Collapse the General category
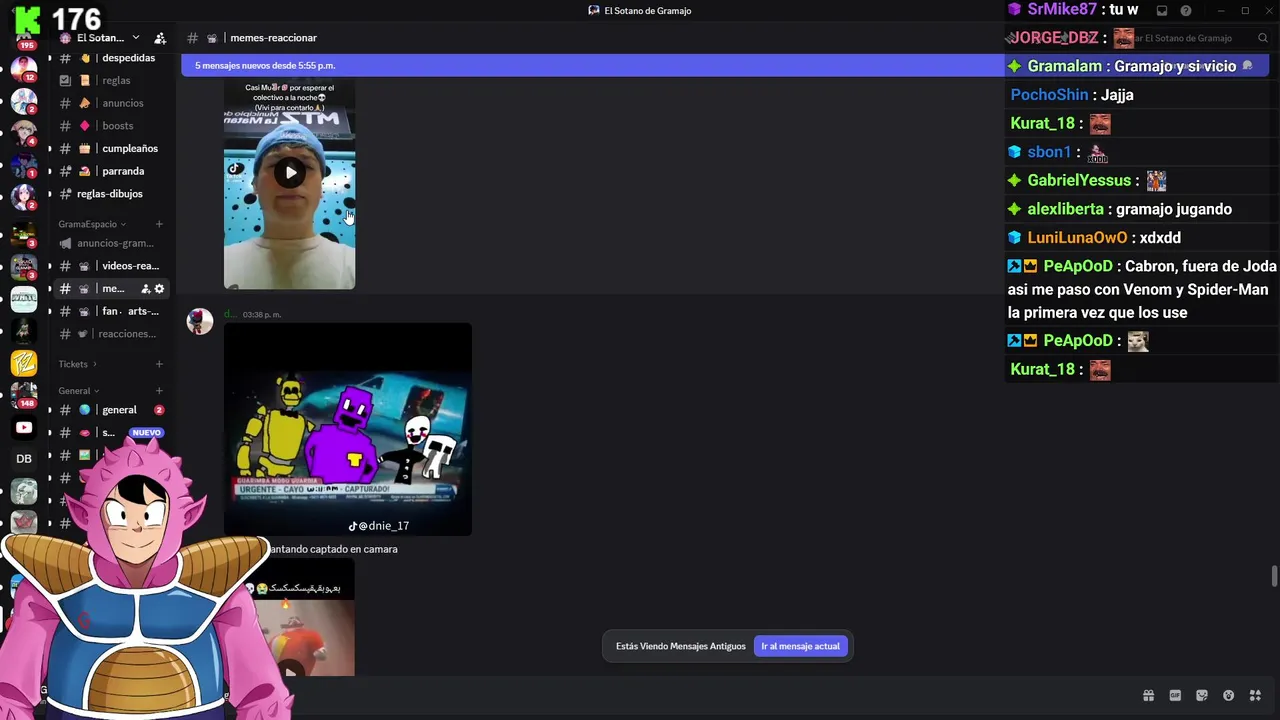The image size is (1280, 720). click(x=78, y=391)
